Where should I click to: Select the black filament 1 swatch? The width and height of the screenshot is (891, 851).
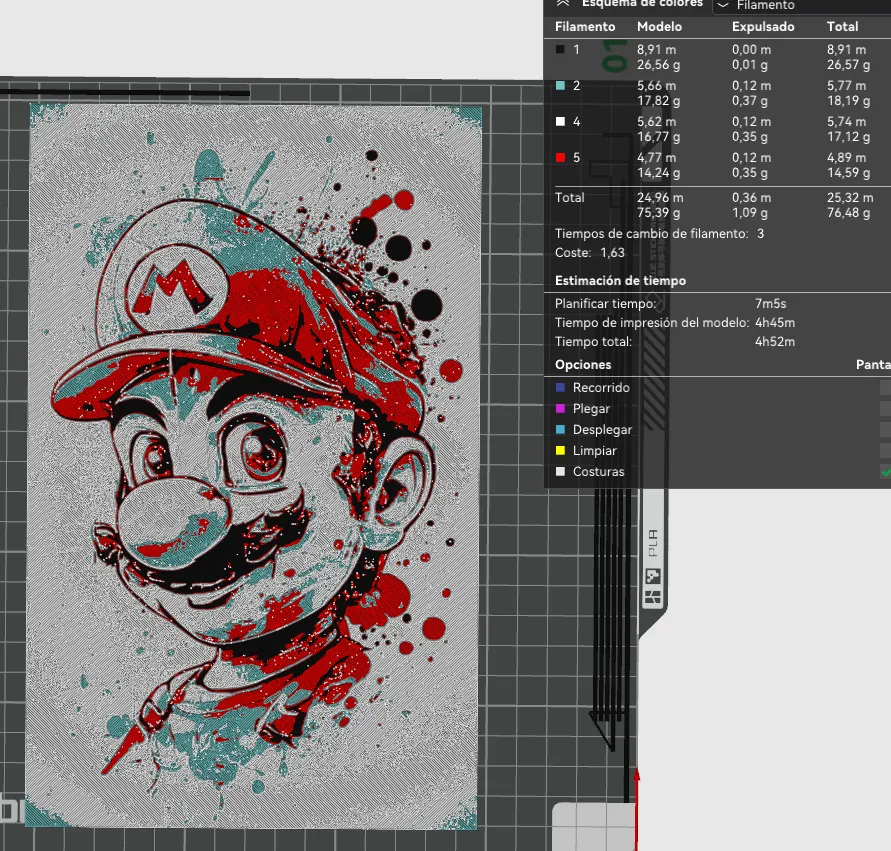pyautogui.click(x=559, y=49)
